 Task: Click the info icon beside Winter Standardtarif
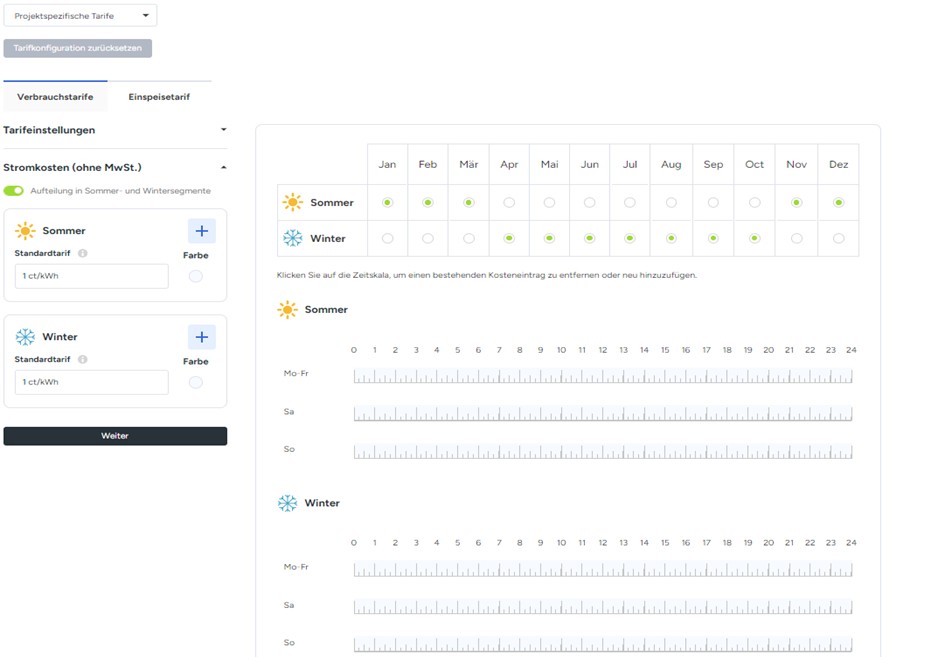(x=82, y=359)
